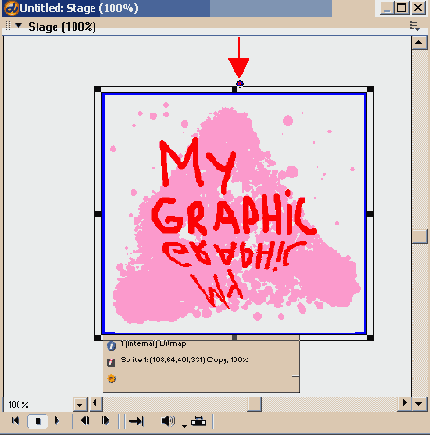Click the Stage panel gripper handle

(x=8, y=26)
